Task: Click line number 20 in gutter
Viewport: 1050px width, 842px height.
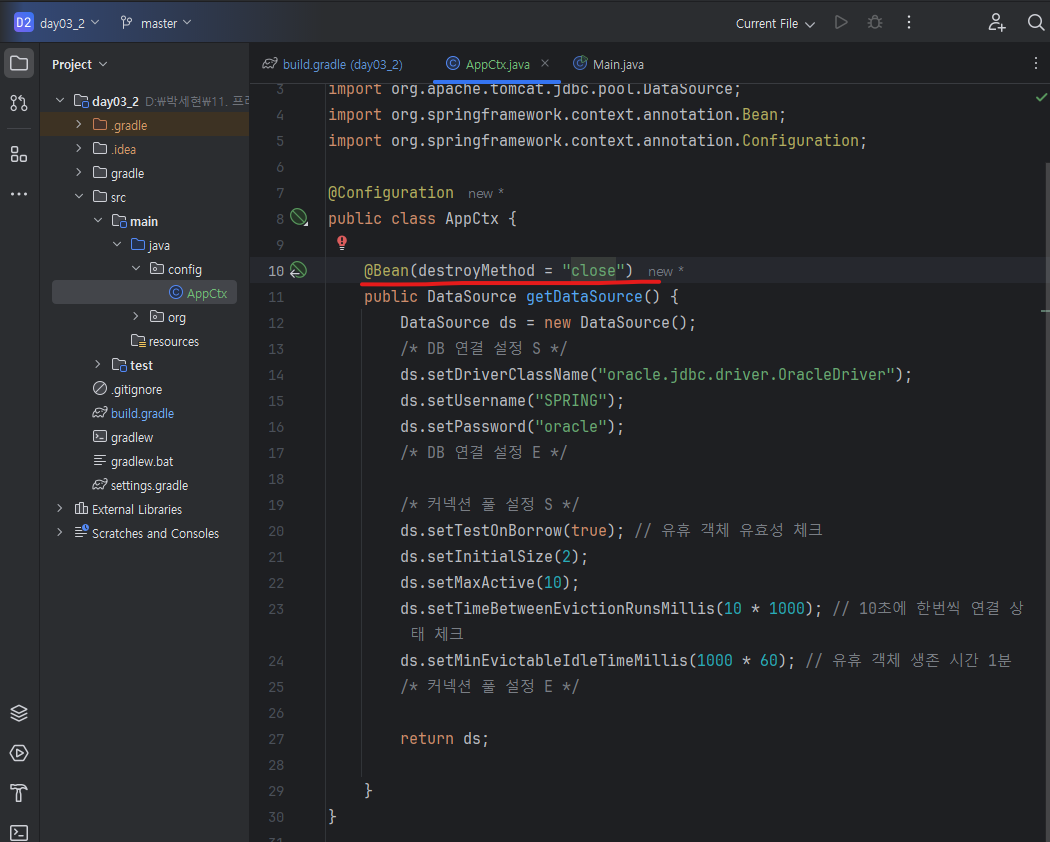Action: point(276,531)
